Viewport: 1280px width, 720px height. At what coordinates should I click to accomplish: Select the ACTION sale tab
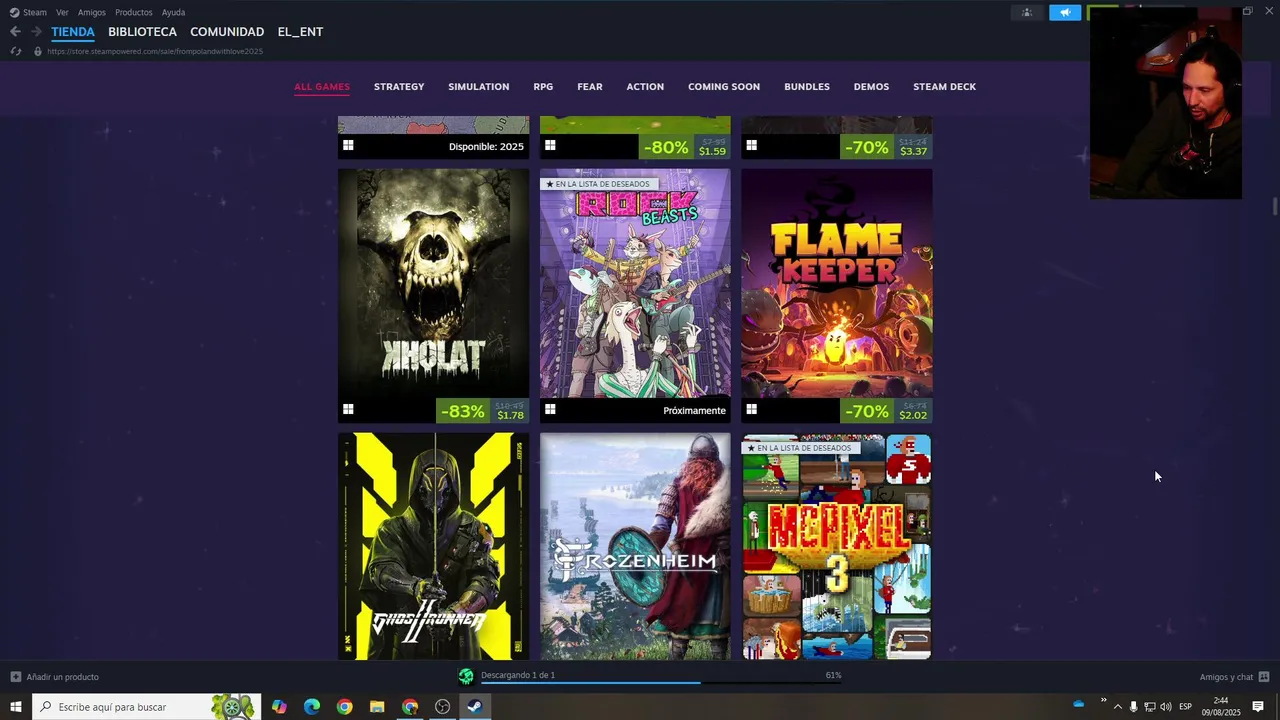click(645, 87)
